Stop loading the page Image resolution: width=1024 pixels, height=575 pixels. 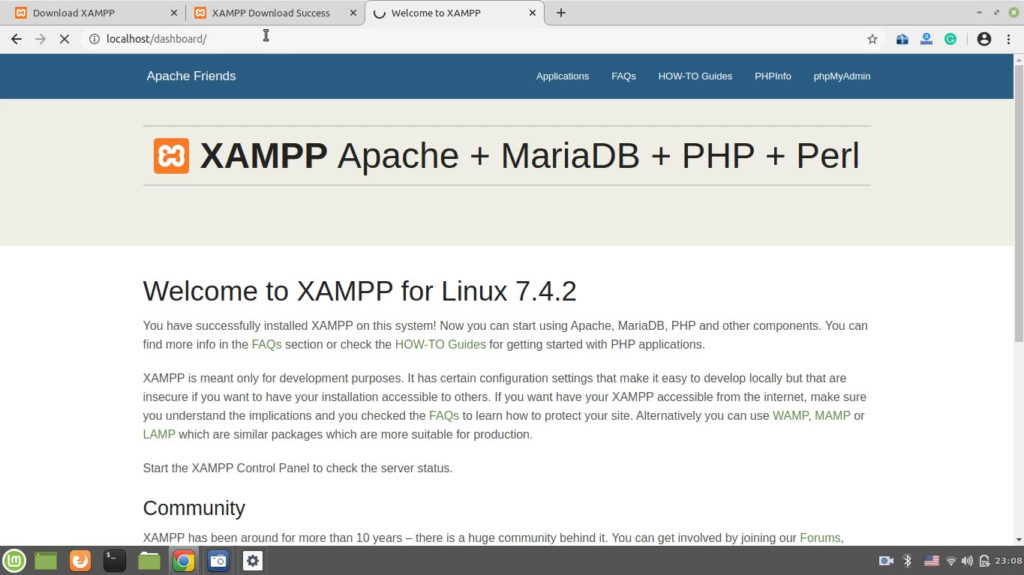point(64,39)
